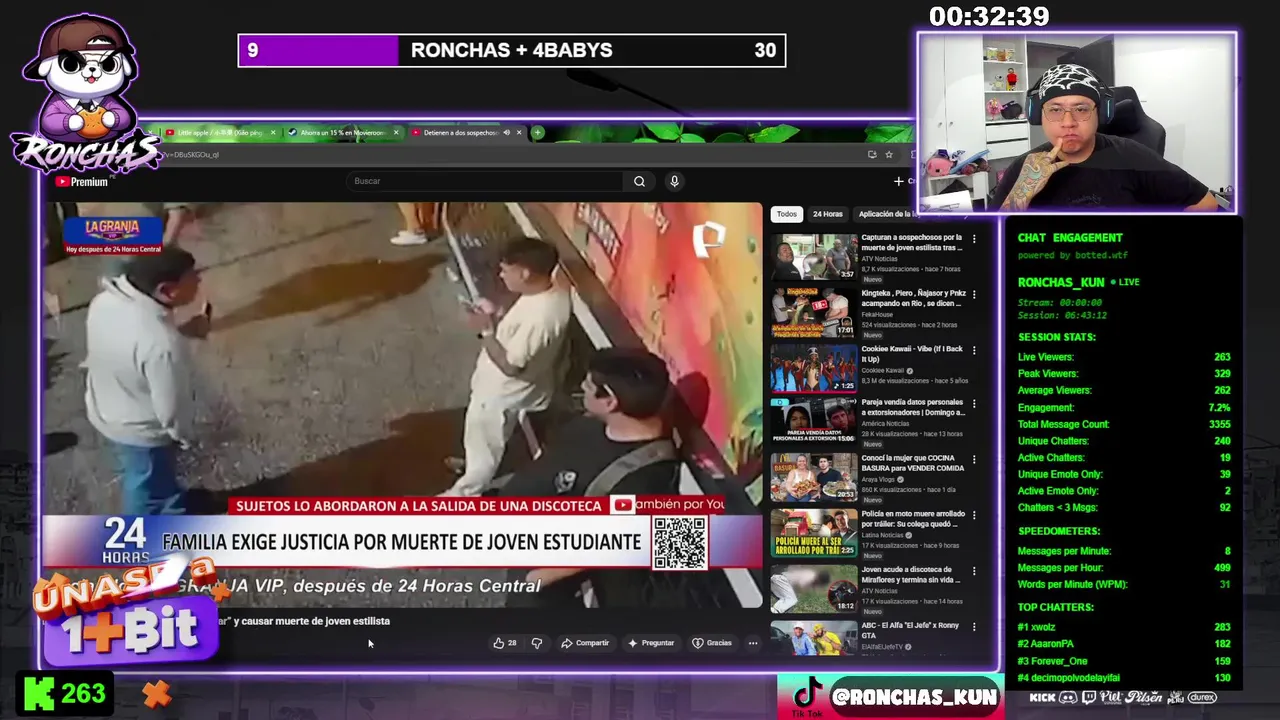Open Cookiee Kawaii Vibe video thumbnail
The image size is (1280, 720).
pos(814,368)
